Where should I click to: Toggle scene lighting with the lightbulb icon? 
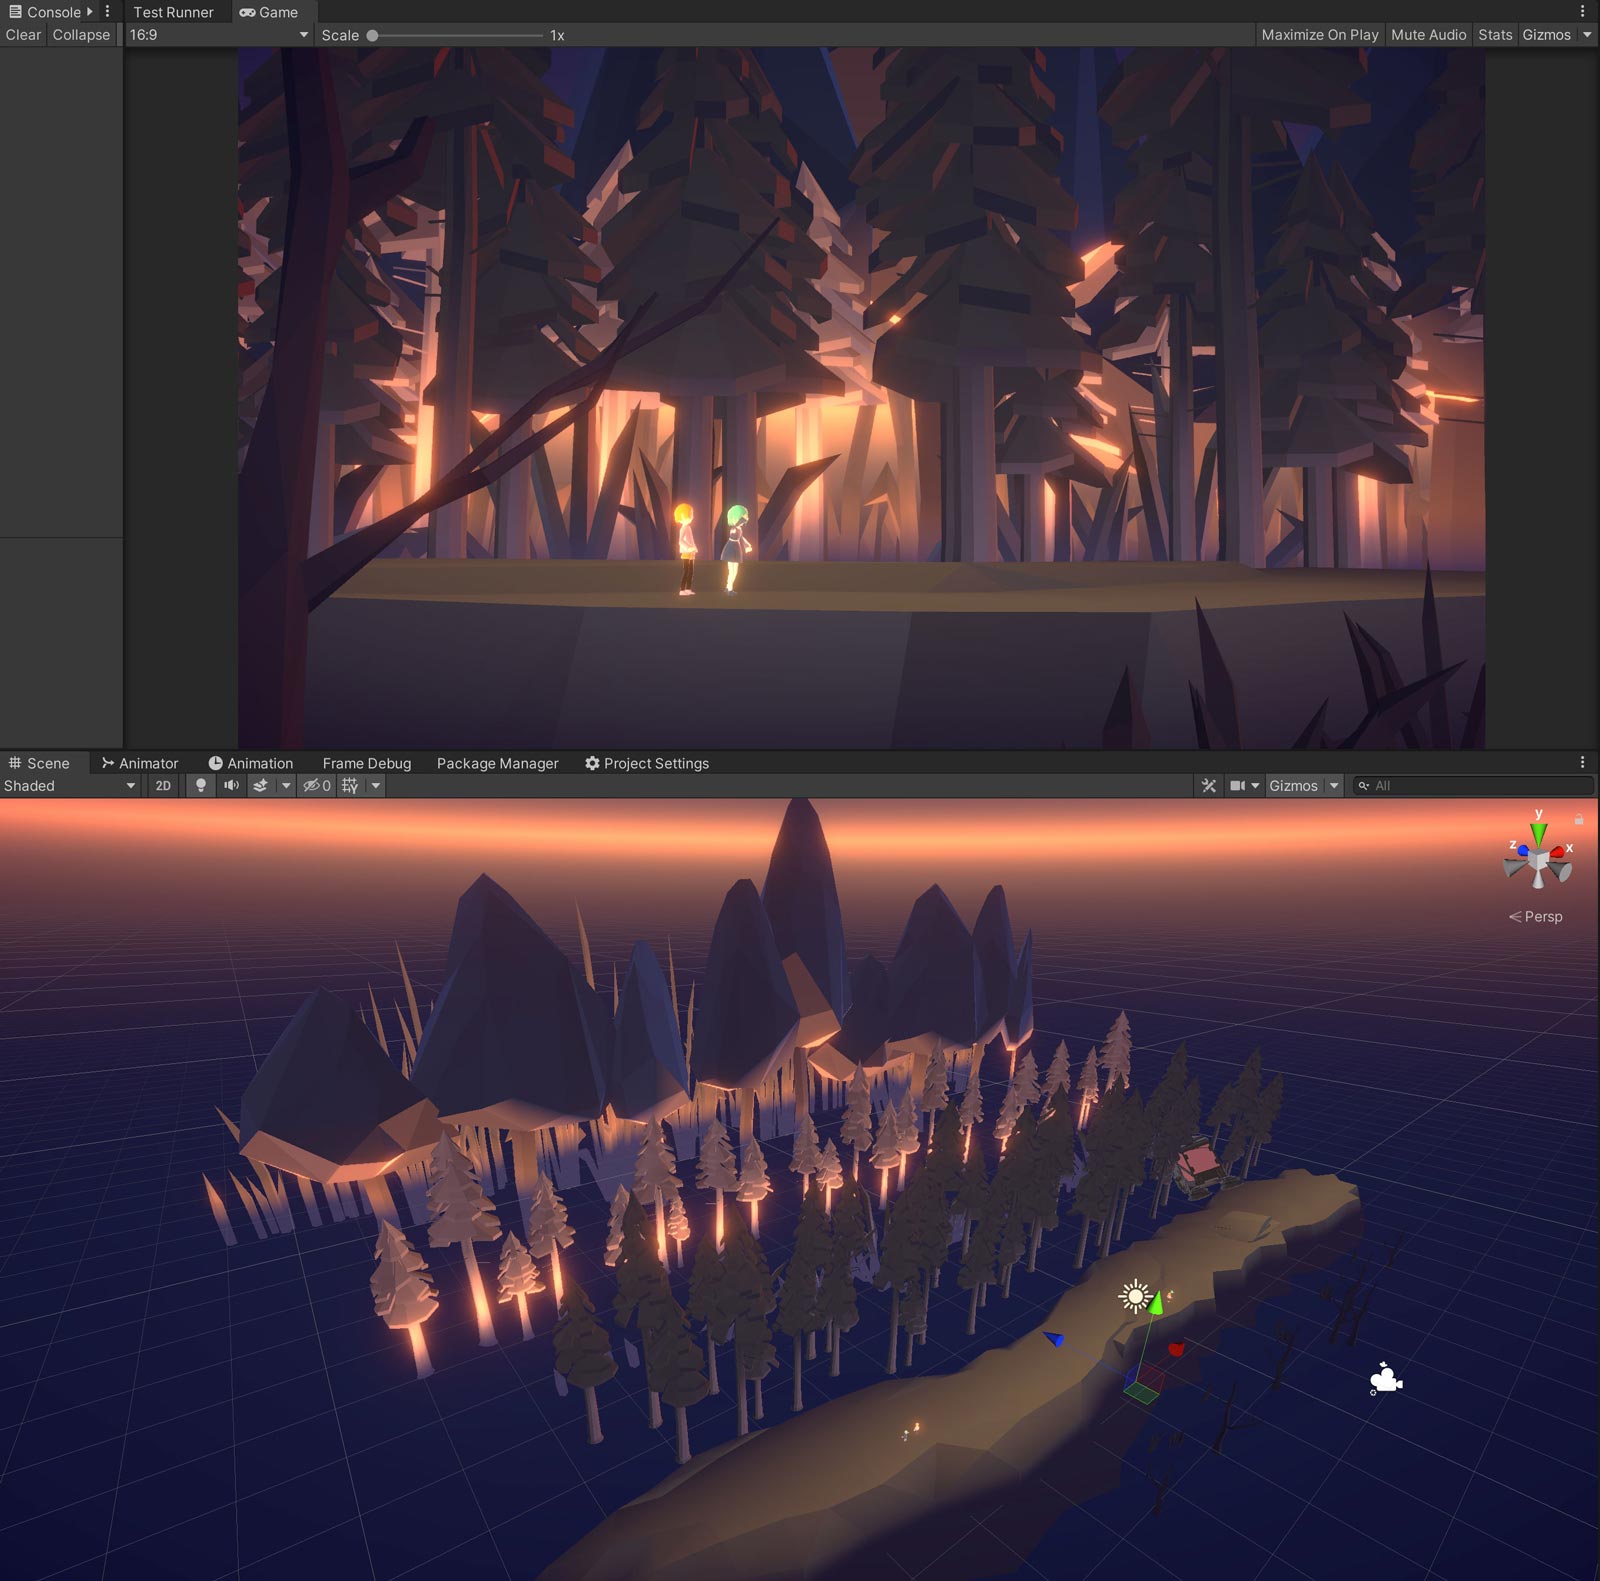[x=200, y=786]
